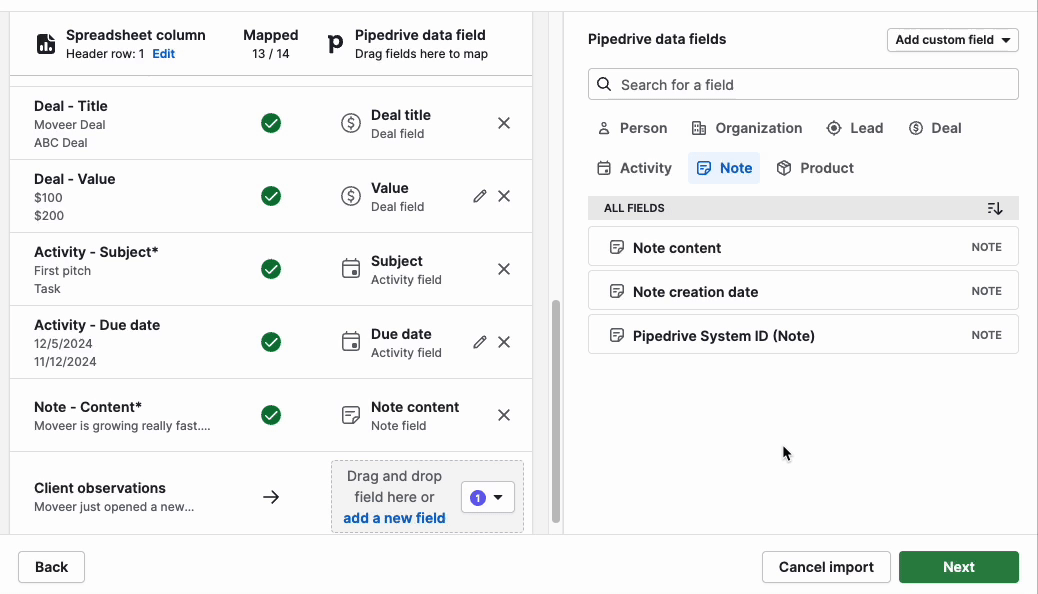
Task: Remove the Note content mapping
Action: (x=504, y=415)
